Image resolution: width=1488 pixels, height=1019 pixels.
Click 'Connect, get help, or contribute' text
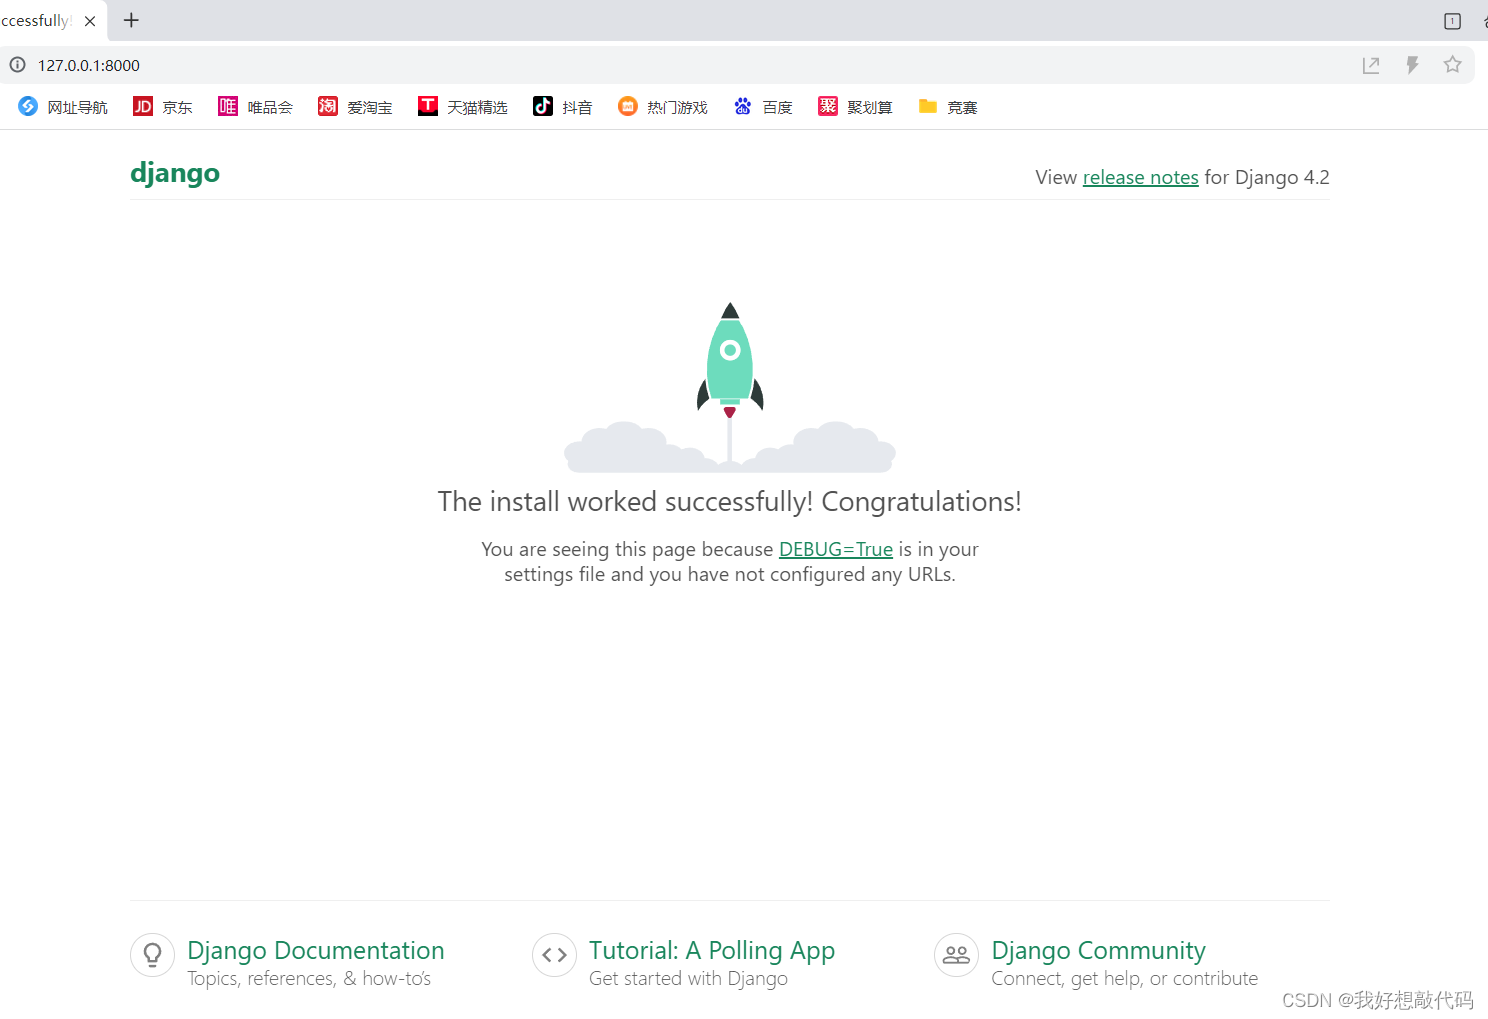[1125, 978]
